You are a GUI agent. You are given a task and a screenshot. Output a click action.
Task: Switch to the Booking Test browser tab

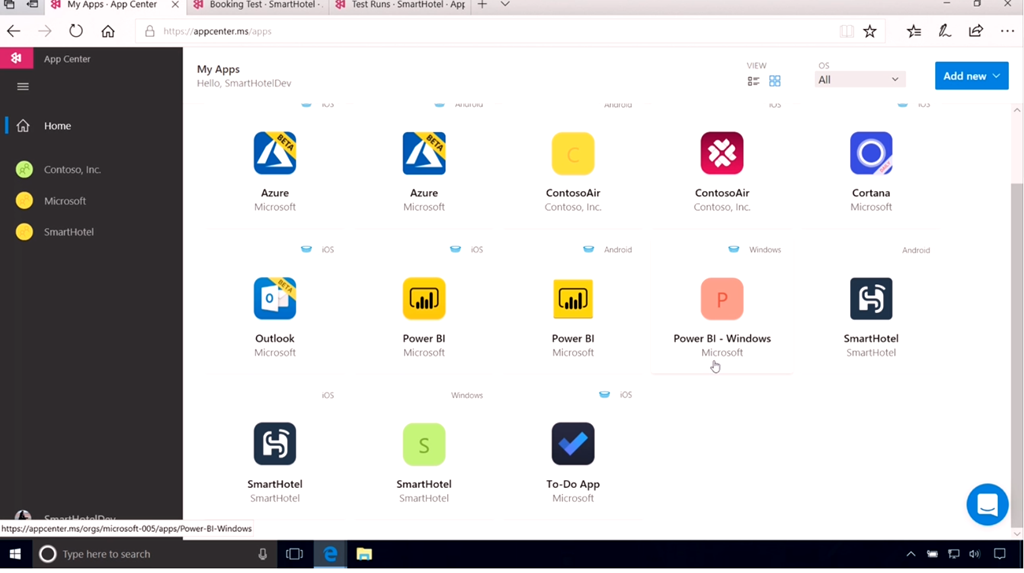(257, 5)
